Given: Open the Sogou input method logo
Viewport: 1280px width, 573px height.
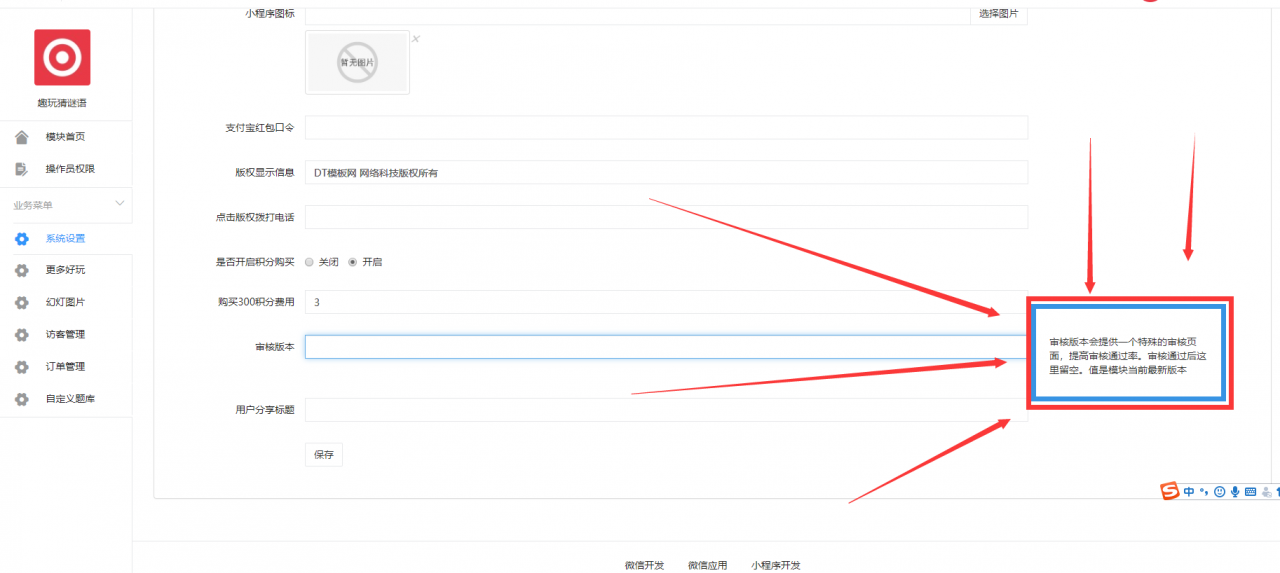Looking at the screenshot, I should [x=1170, y=491].
